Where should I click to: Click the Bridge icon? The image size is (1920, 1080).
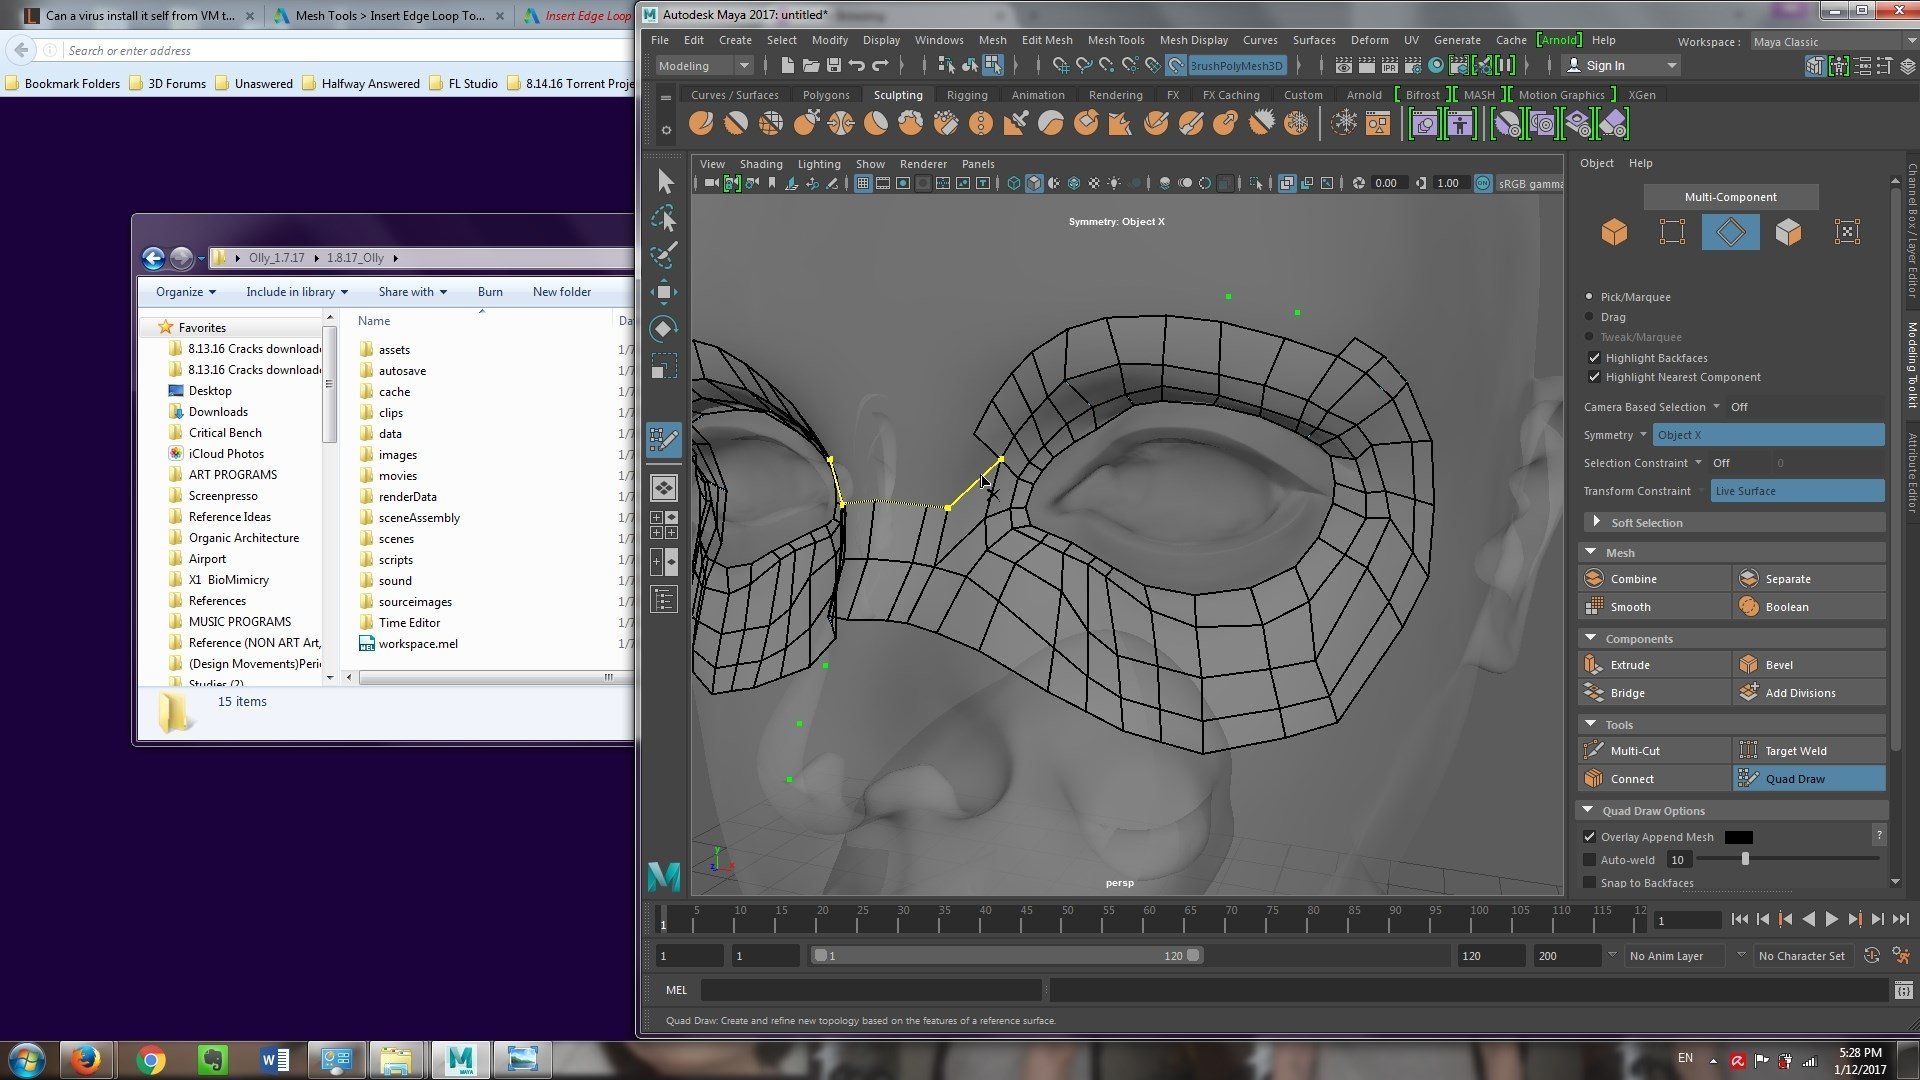(1594, 693)
